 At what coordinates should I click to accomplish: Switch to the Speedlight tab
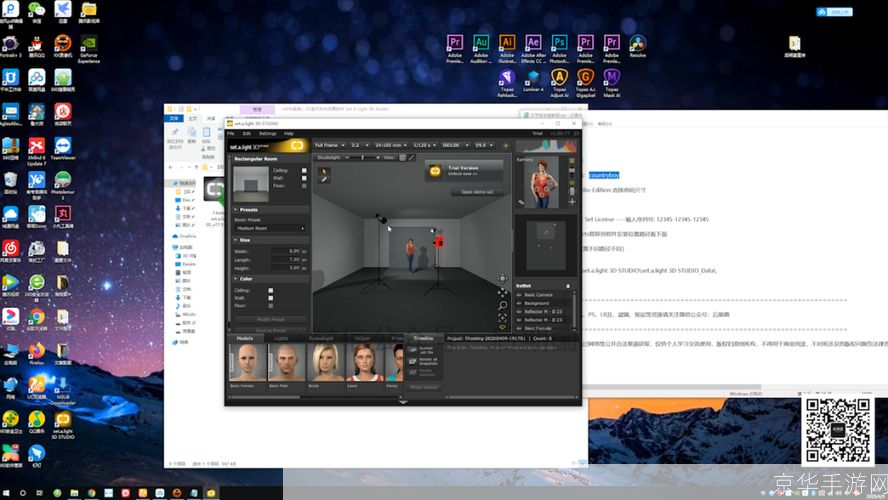click(x=321, y=339)
